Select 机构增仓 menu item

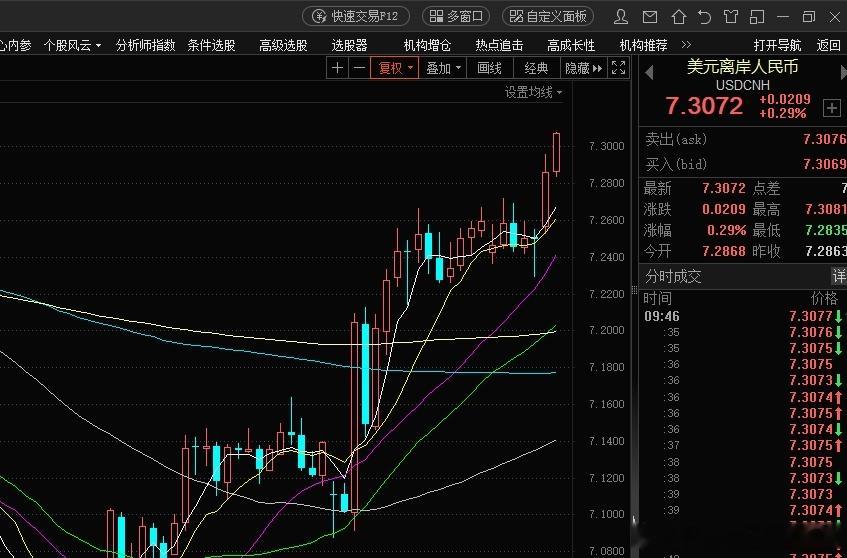point(427,45)
